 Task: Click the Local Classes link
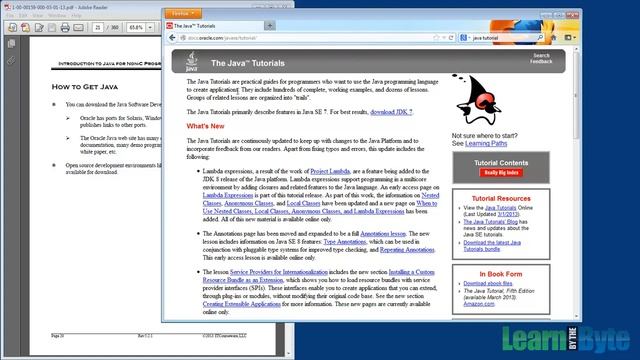(x=303, y=203)
